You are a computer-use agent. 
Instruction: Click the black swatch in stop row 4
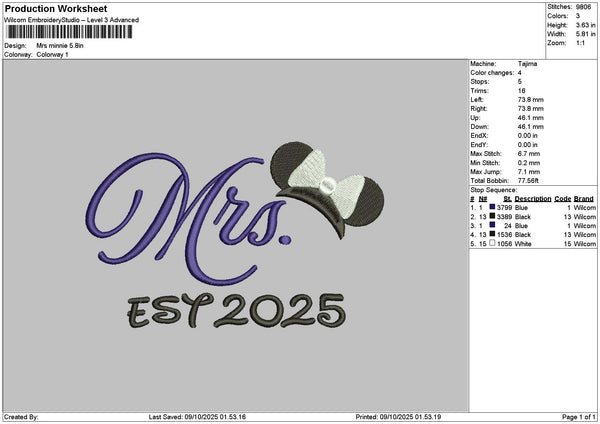pyautogui.click(x=492, y=234)
